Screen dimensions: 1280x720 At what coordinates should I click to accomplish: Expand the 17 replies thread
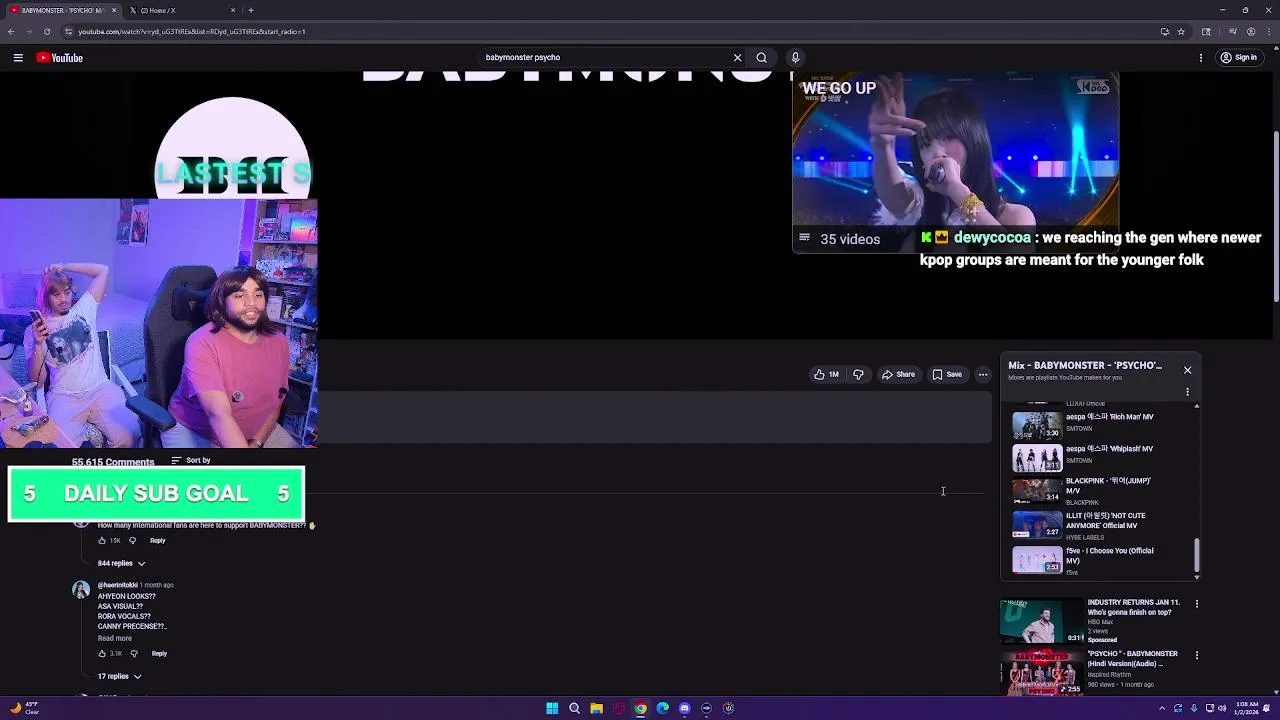pyautogui.click(x=119, y=676)
